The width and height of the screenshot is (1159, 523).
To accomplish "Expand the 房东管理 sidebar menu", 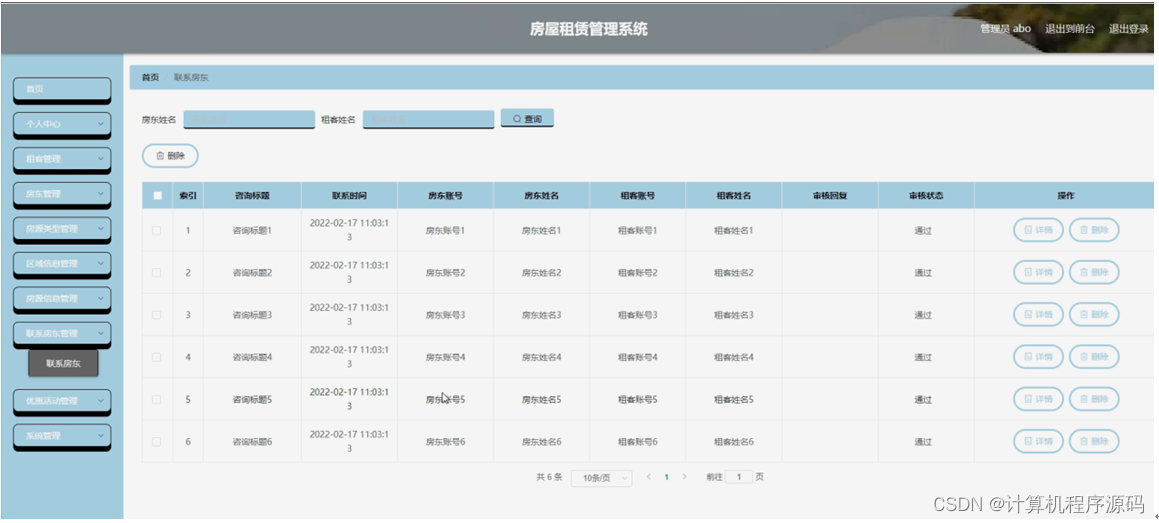I will pyautogui.click(x=62, y=194).
